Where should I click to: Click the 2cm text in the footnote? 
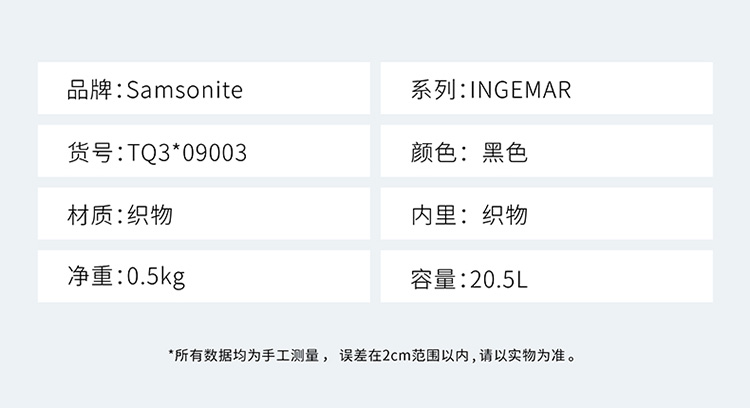[x=394, y=355]
